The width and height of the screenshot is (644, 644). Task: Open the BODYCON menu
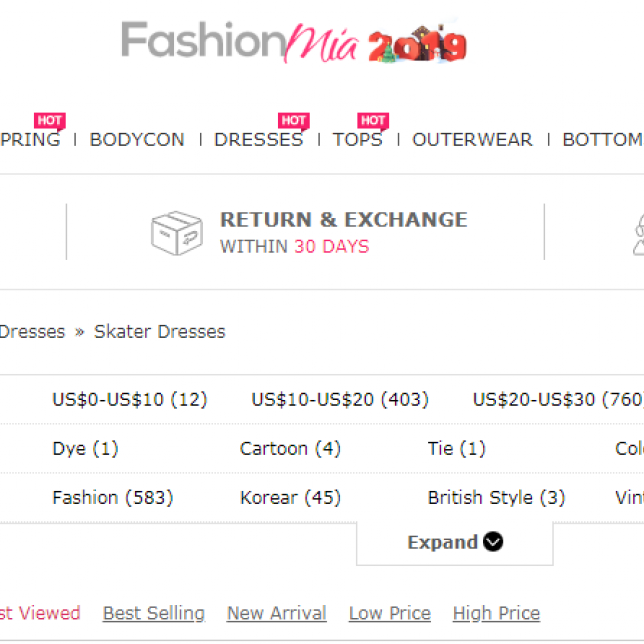pyautogui.click(x=137, y=140)
